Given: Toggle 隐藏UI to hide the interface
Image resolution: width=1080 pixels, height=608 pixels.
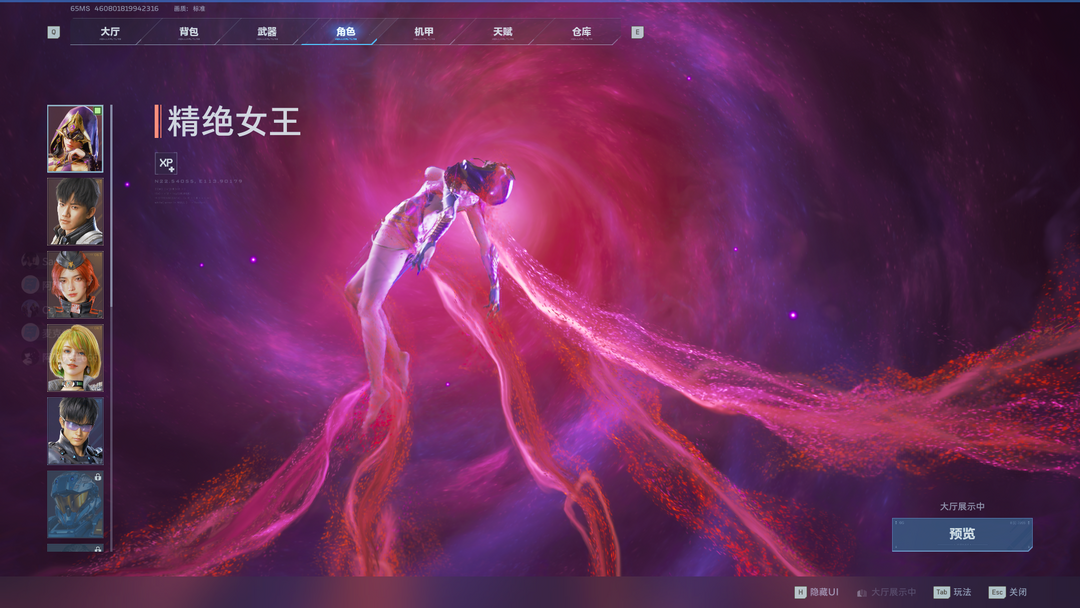Looking at the screenshot, I should pos(824,592).
